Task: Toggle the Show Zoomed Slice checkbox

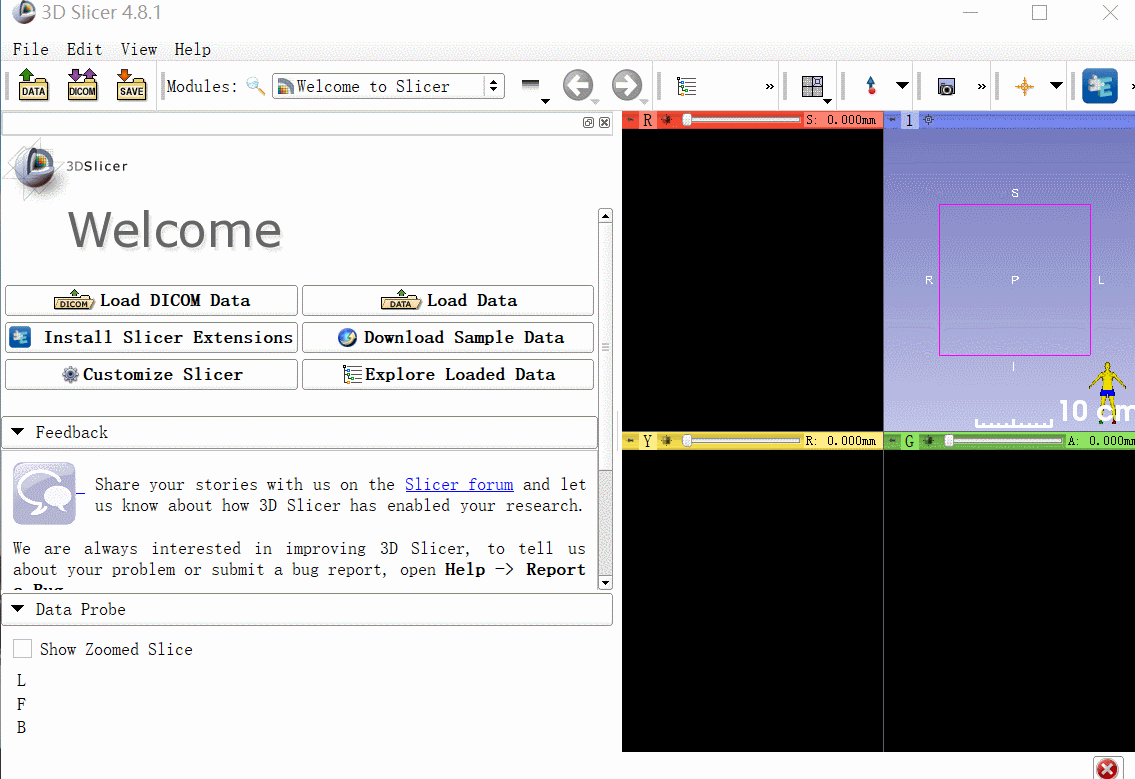Action: (22, 648)
